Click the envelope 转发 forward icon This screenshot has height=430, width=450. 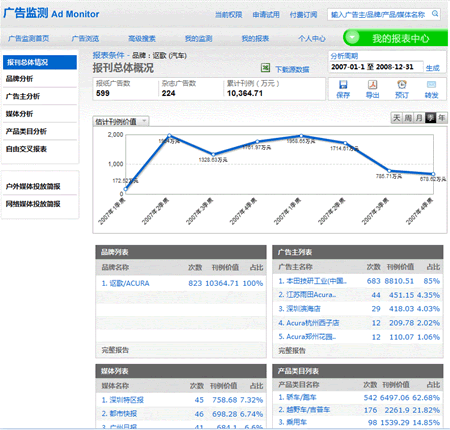coord(431,85)
